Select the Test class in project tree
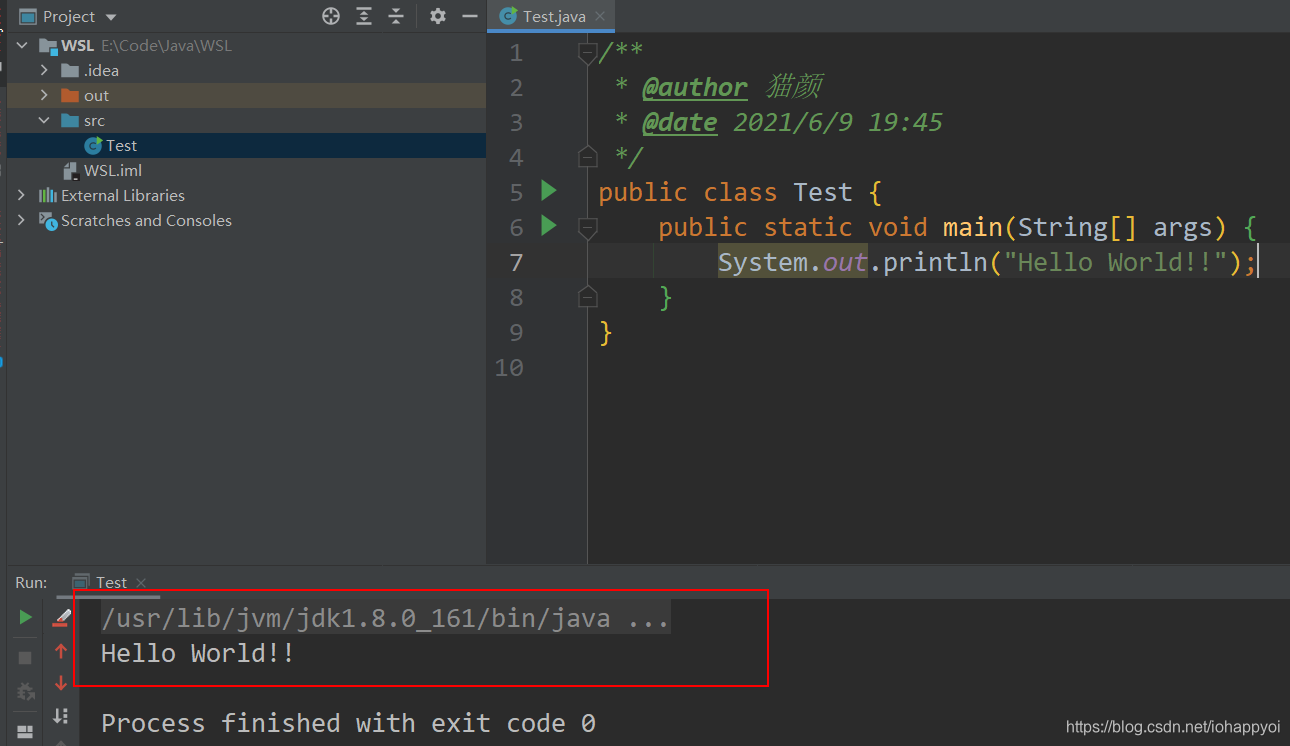The height and width of the screenshot is (746, 1290). click(246, 146)
